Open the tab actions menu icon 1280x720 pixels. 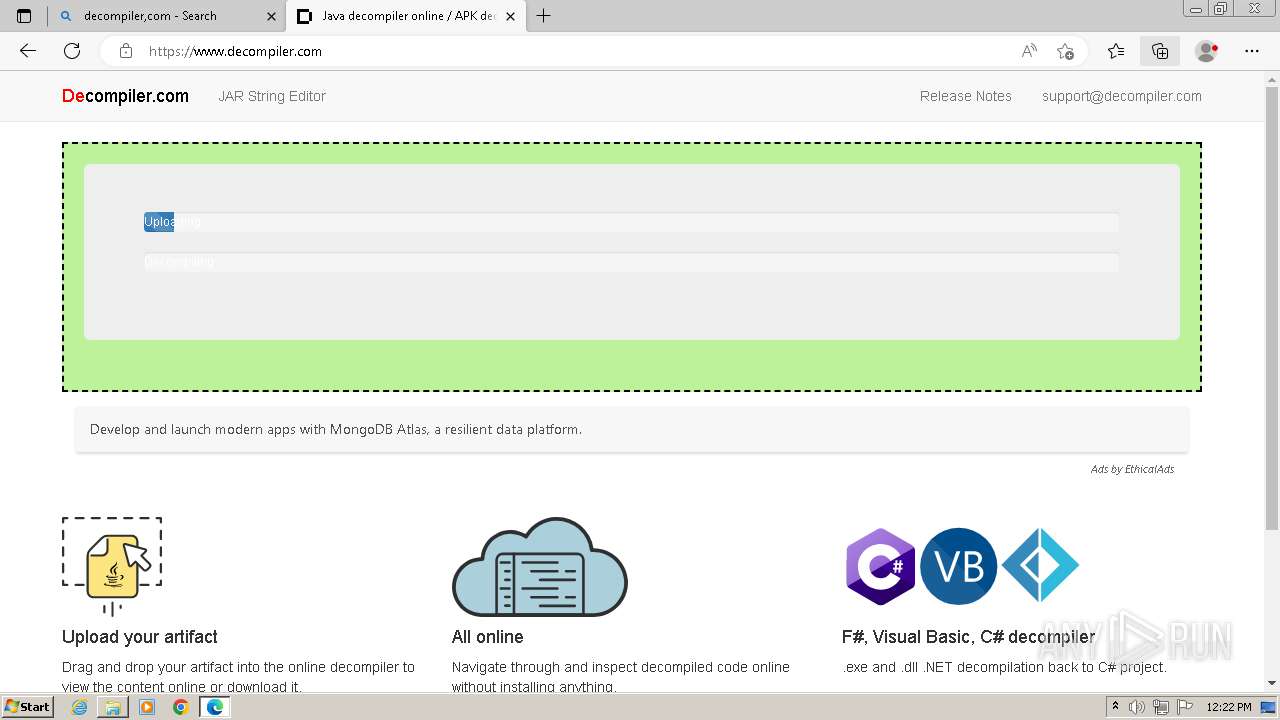click(x=24, y=16)
